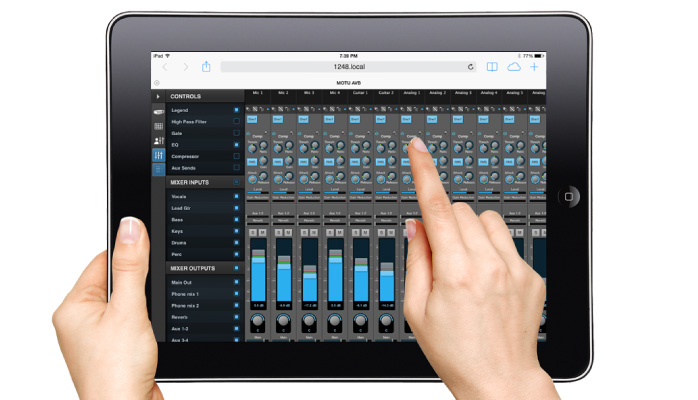Screen dimensions: 698x400
Task: Toggle the Compressor checkbox
Action: (236, 156)
